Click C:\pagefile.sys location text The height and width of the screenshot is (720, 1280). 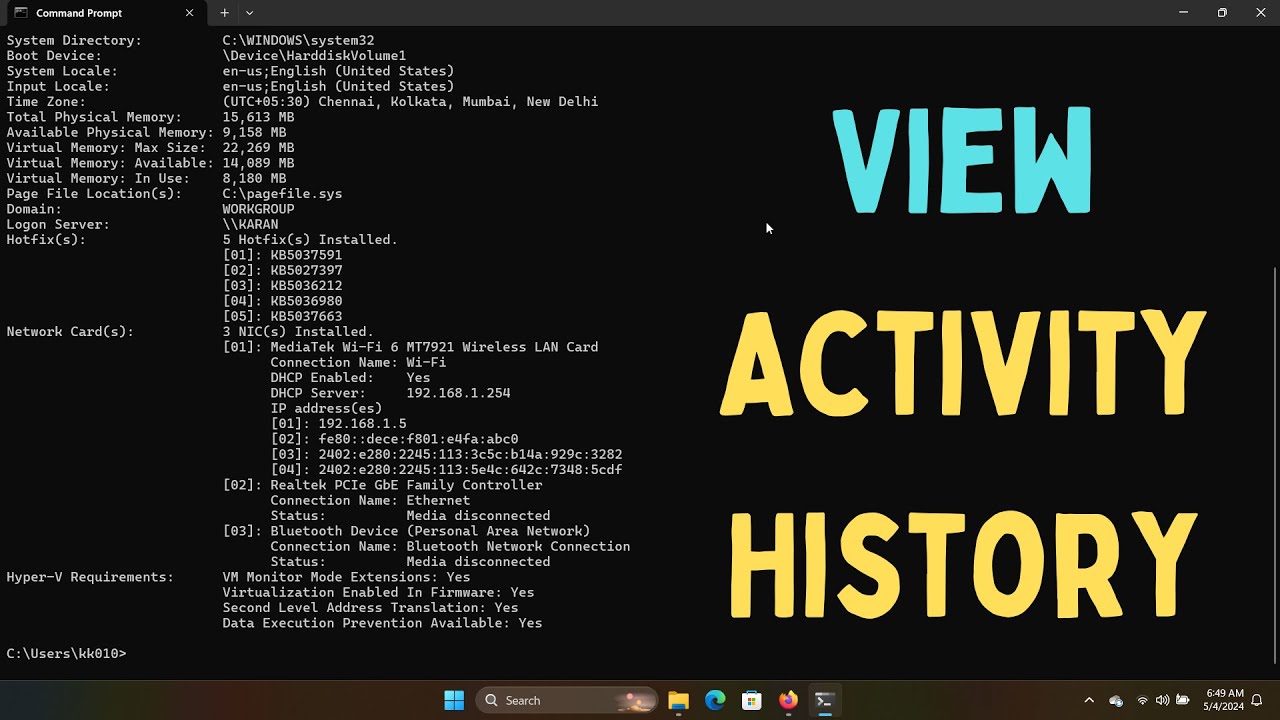282,194
